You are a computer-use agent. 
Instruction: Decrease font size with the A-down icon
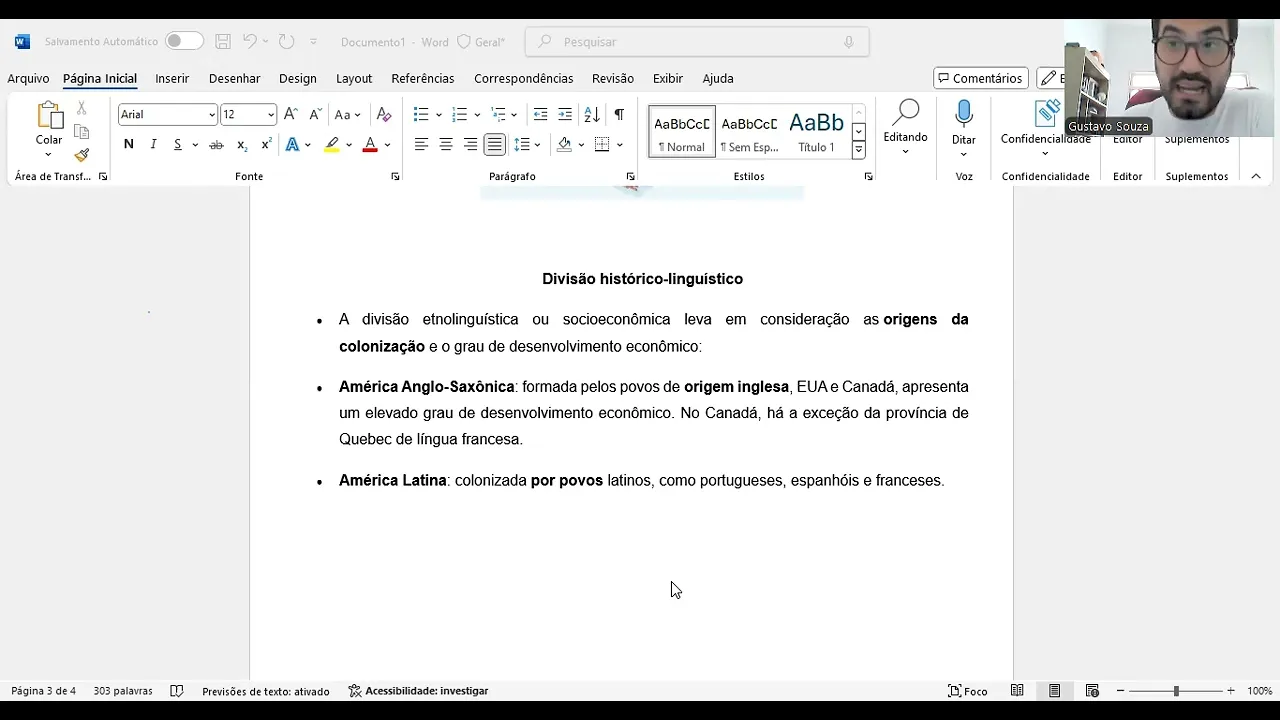pyautogui.click(x=316, y=114)
